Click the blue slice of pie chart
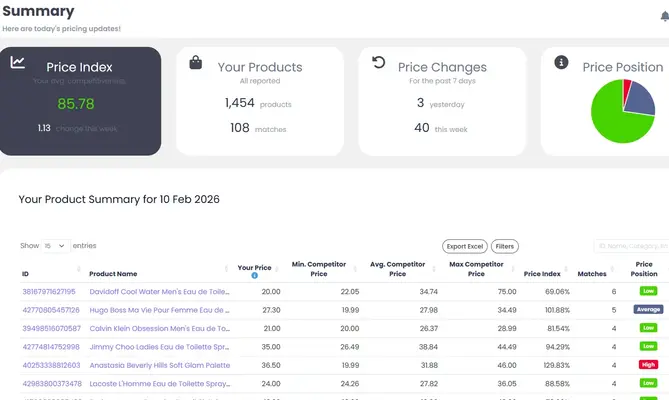This screenshot has height=400, width=669. coord(641,99)
